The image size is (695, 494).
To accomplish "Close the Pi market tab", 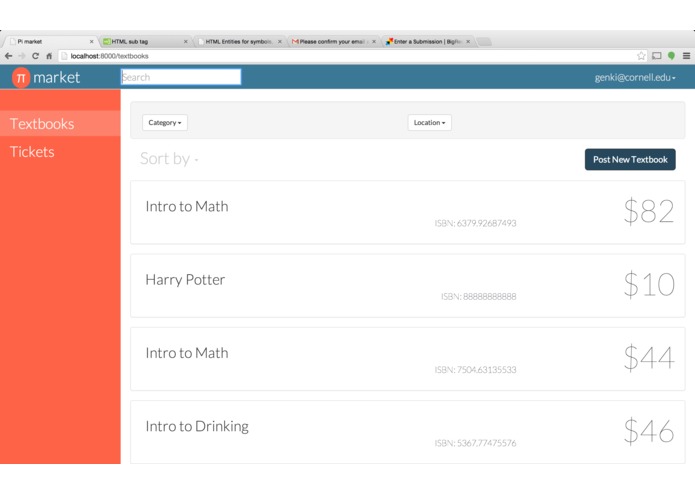I will coord(92,42).
